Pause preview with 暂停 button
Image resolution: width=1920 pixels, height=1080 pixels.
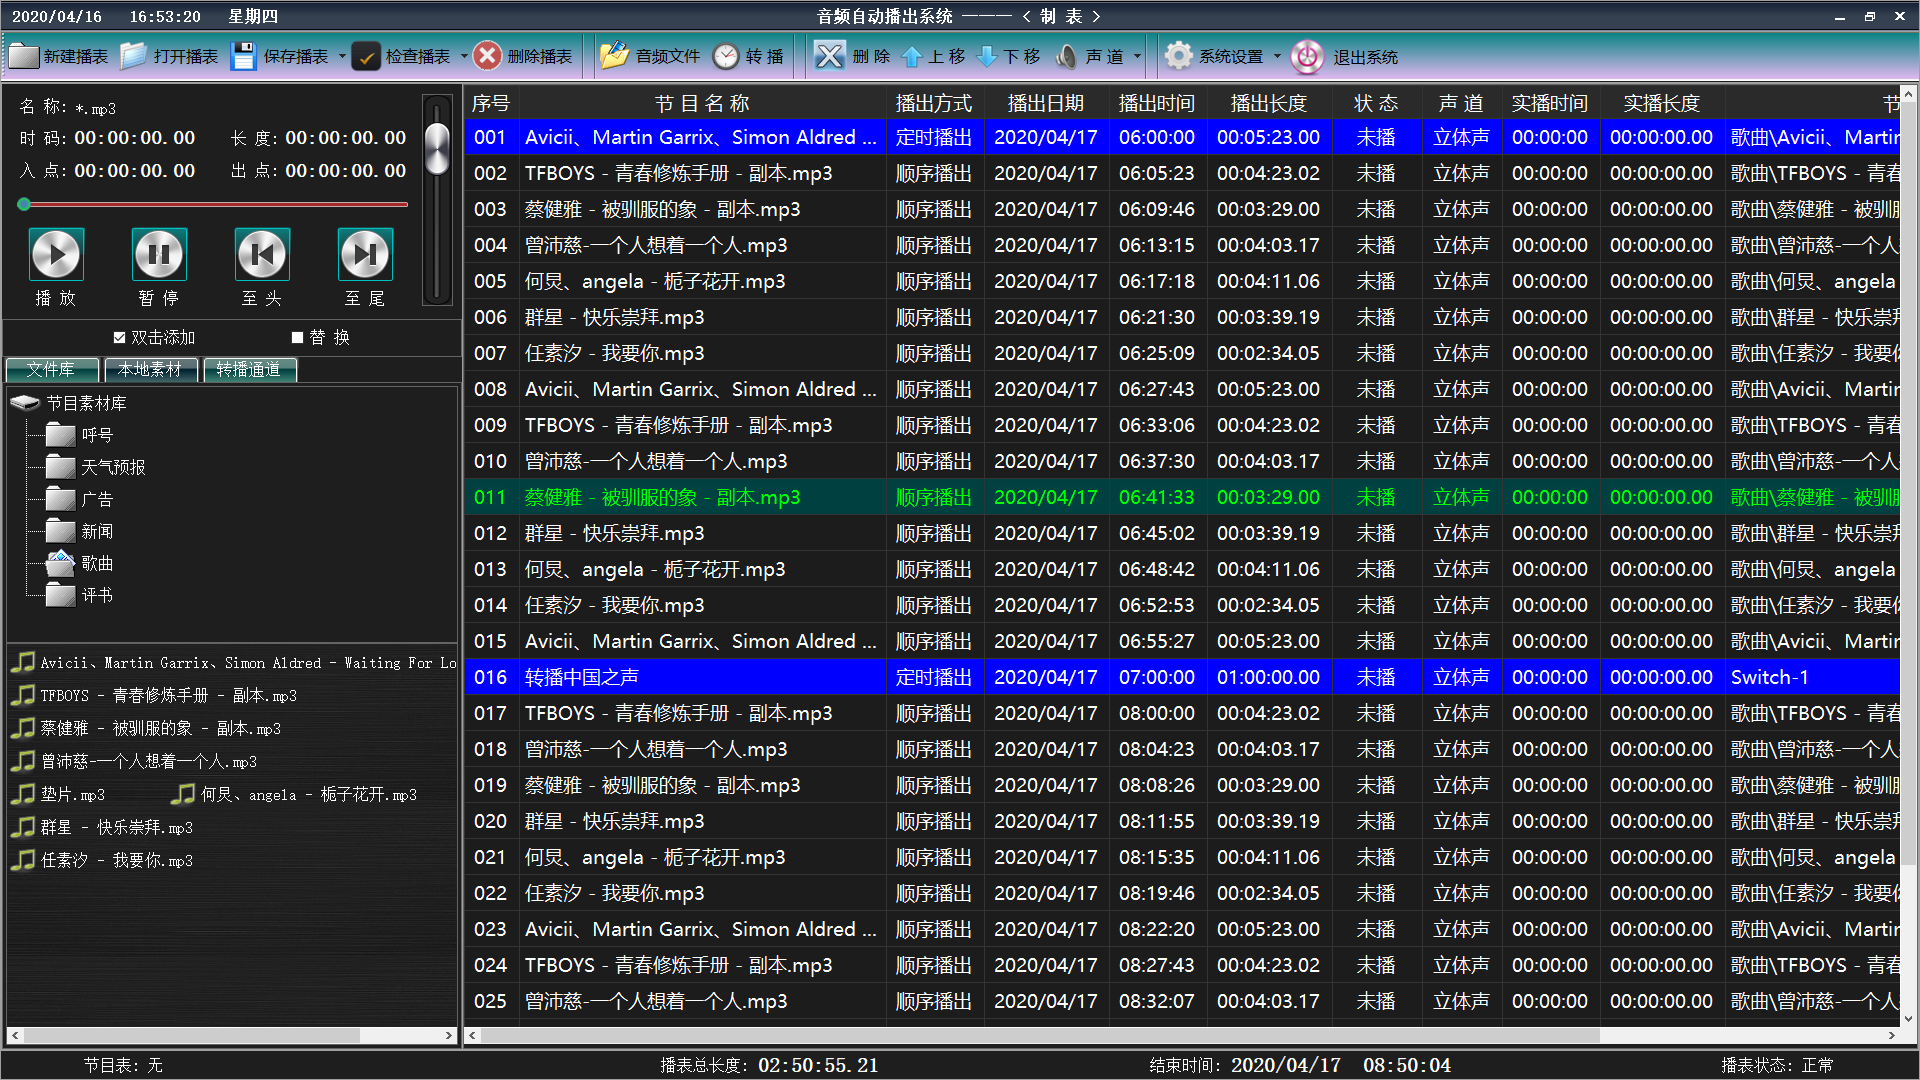tap(159, 254)
